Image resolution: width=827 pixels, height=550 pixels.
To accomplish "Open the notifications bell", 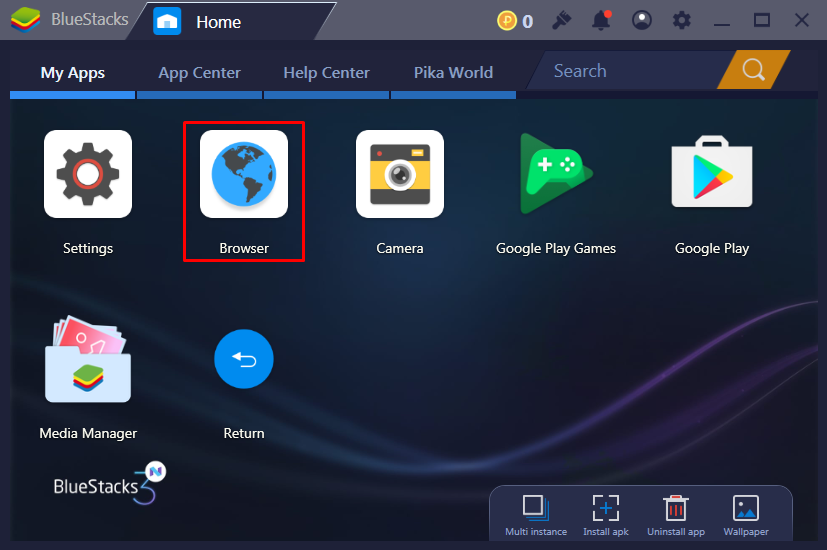I will (x=601, y=20).
